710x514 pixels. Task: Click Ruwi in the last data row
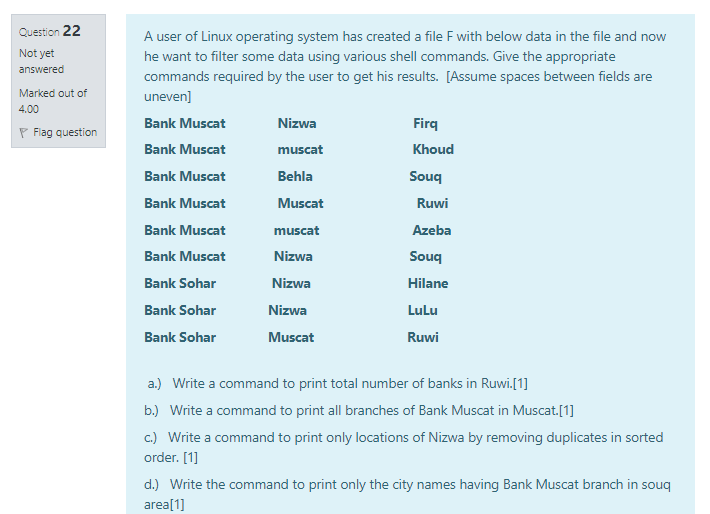pos(423,337)
